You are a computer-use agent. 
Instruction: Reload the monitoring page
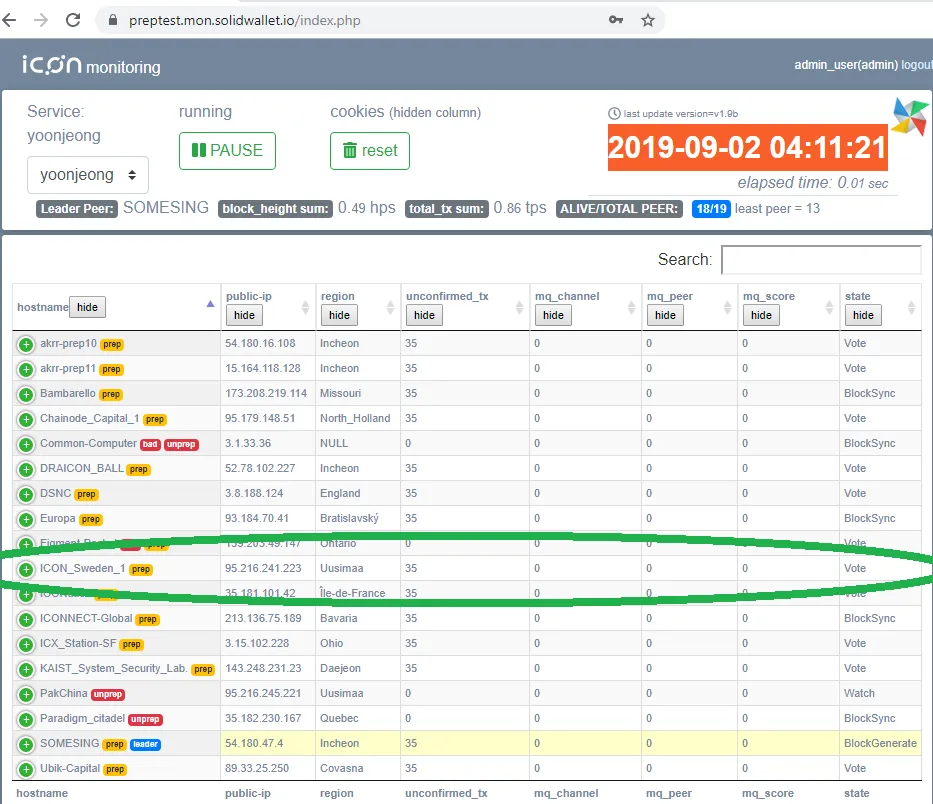(x=73, y=20)
